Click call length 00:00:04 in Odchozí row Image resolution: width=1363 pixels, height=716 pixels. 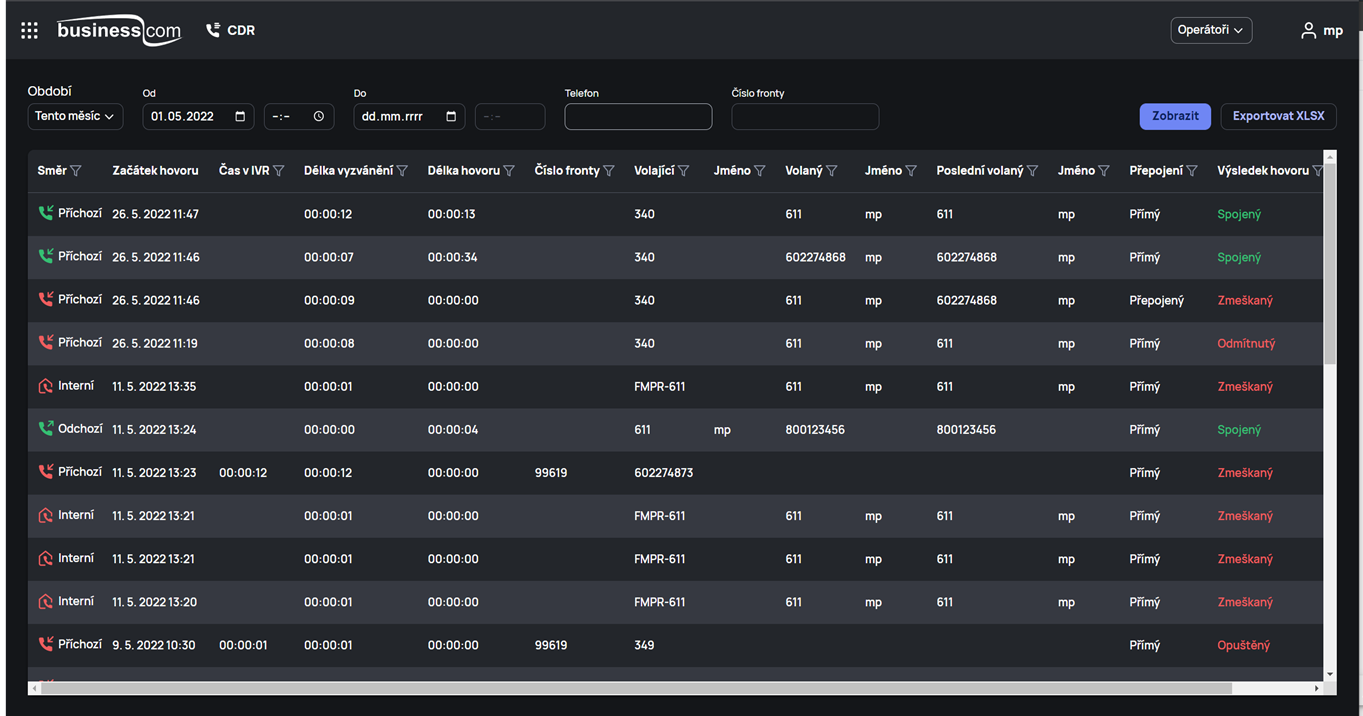453,429
